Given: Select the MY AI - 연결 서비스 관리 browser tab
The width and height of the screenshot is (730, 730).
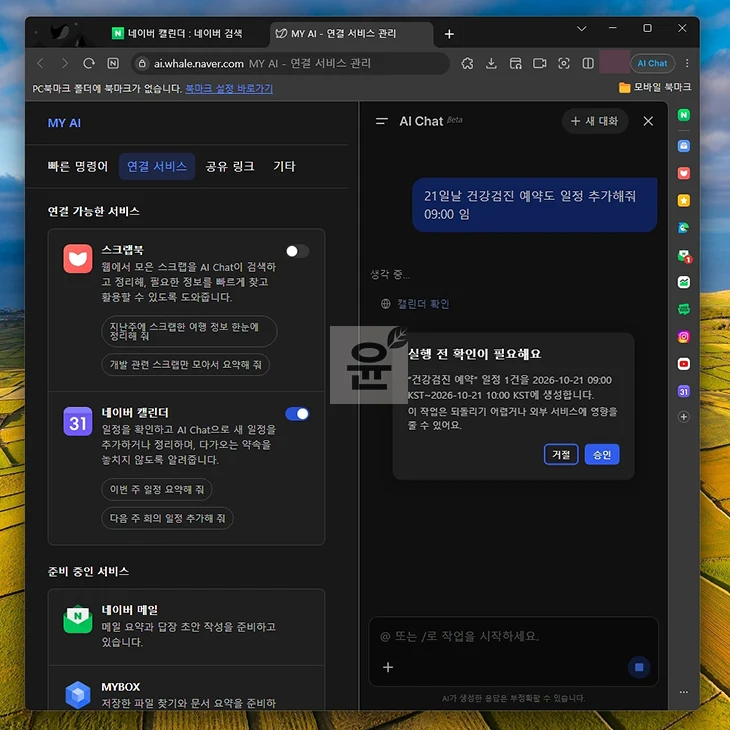Looking at the screenshot, I should point(351,34).
